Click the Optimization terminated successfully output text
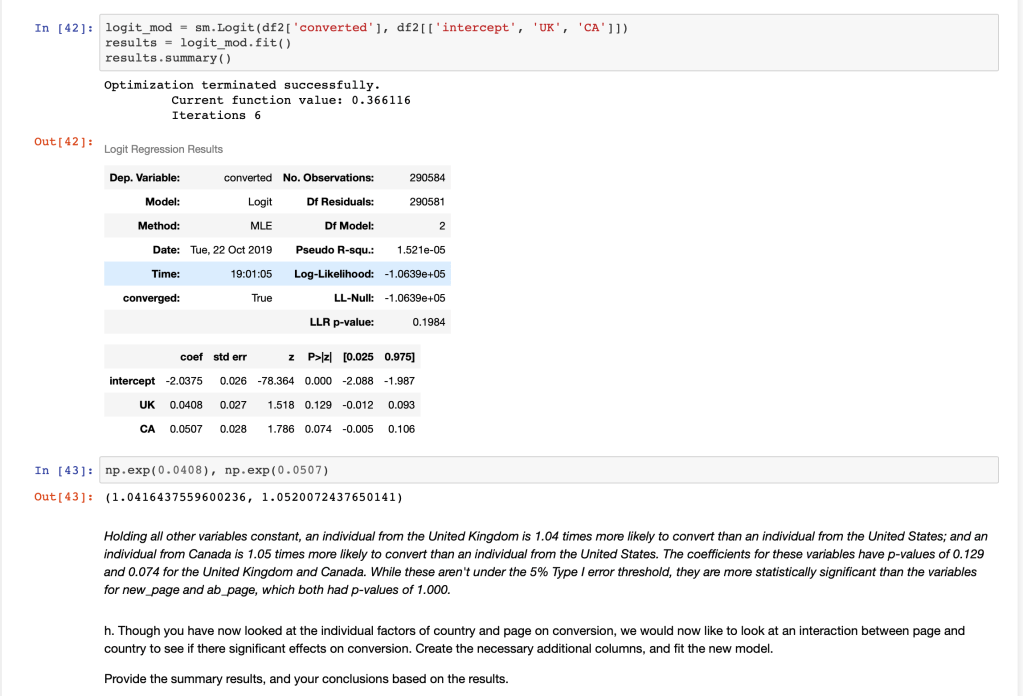This screenshot has height=696, width=1023. tap(242, 85)
